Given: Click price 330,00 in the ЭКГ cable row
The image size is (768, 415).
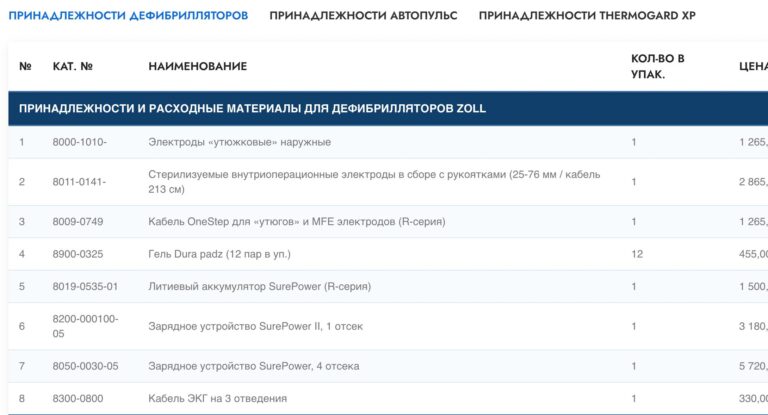Looking at the screenshot, I should (753, 398).
